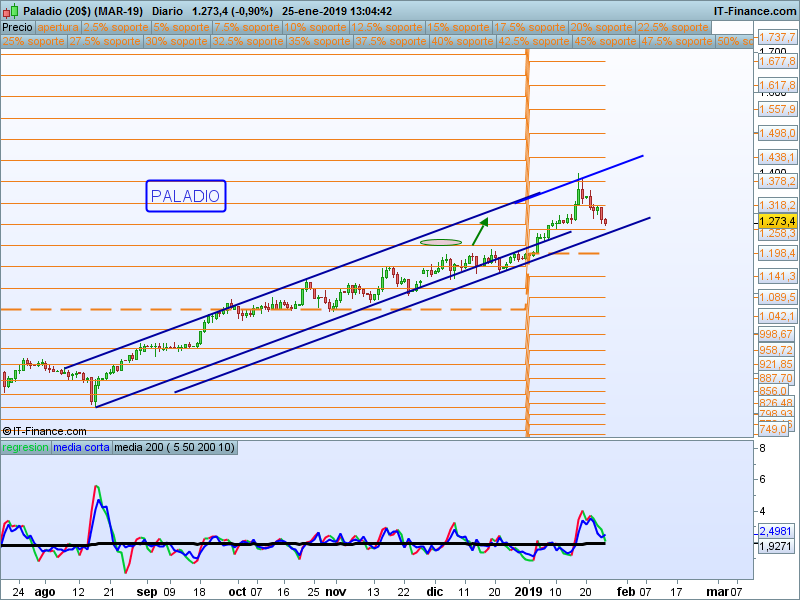Click the Paladio (20$) (MAR-19) instrument name
The height and width of the screenshot is (600, 800).
pyautogui.click(x=84, y=11)
